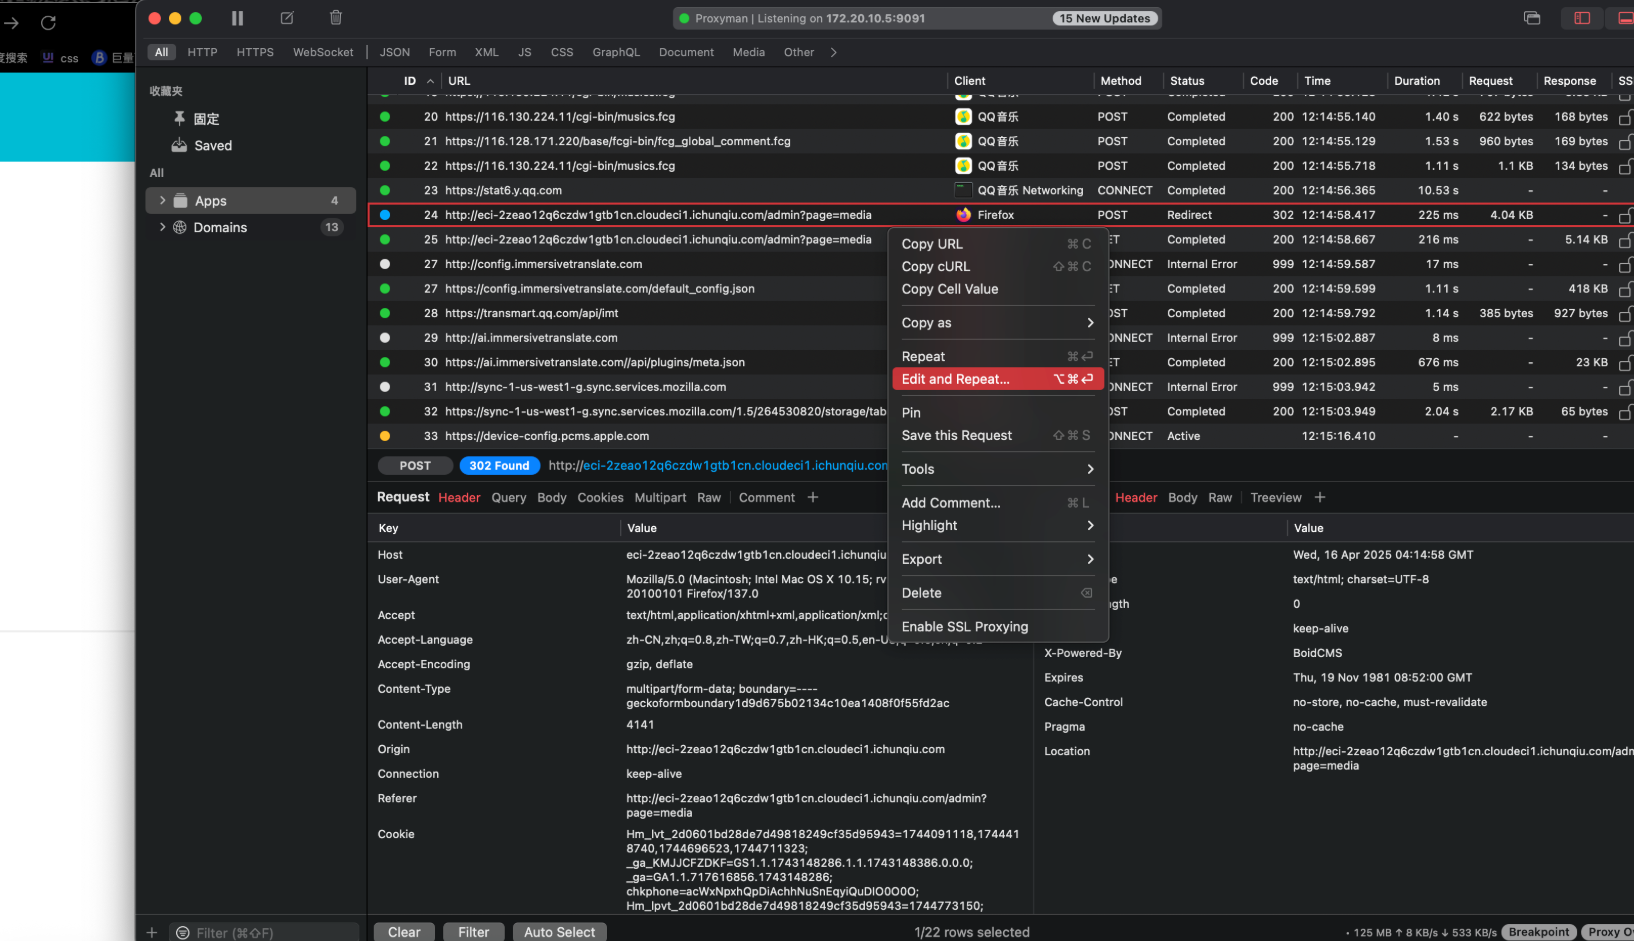Open the Copy as submenu
1634x941 pixels.
coord(997,323)
